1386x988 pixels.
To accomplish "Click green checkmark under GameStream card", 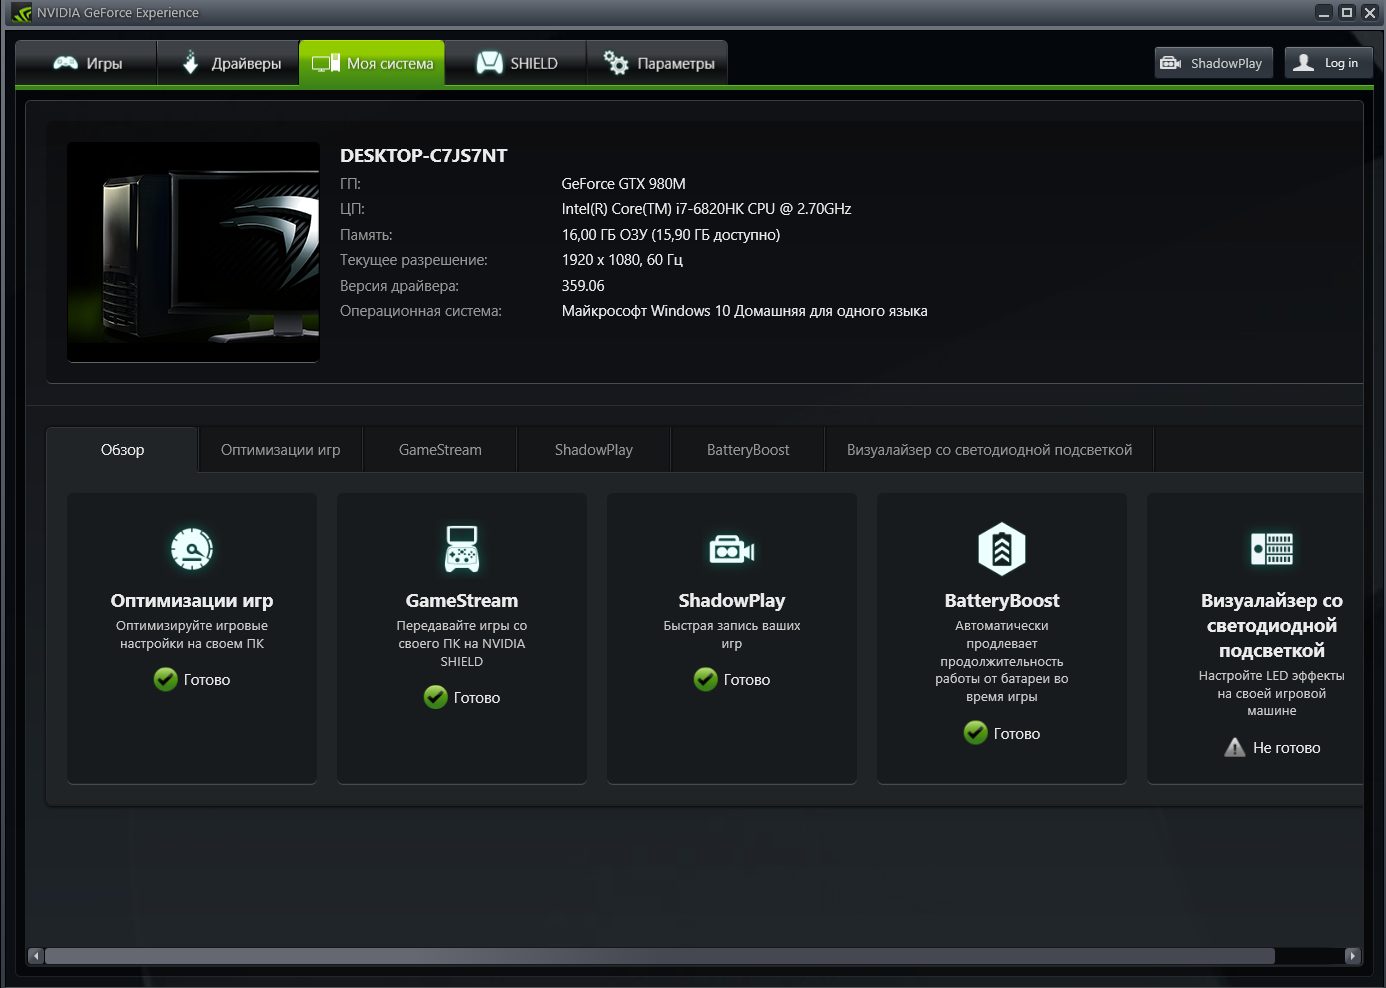I will (435, 697).
